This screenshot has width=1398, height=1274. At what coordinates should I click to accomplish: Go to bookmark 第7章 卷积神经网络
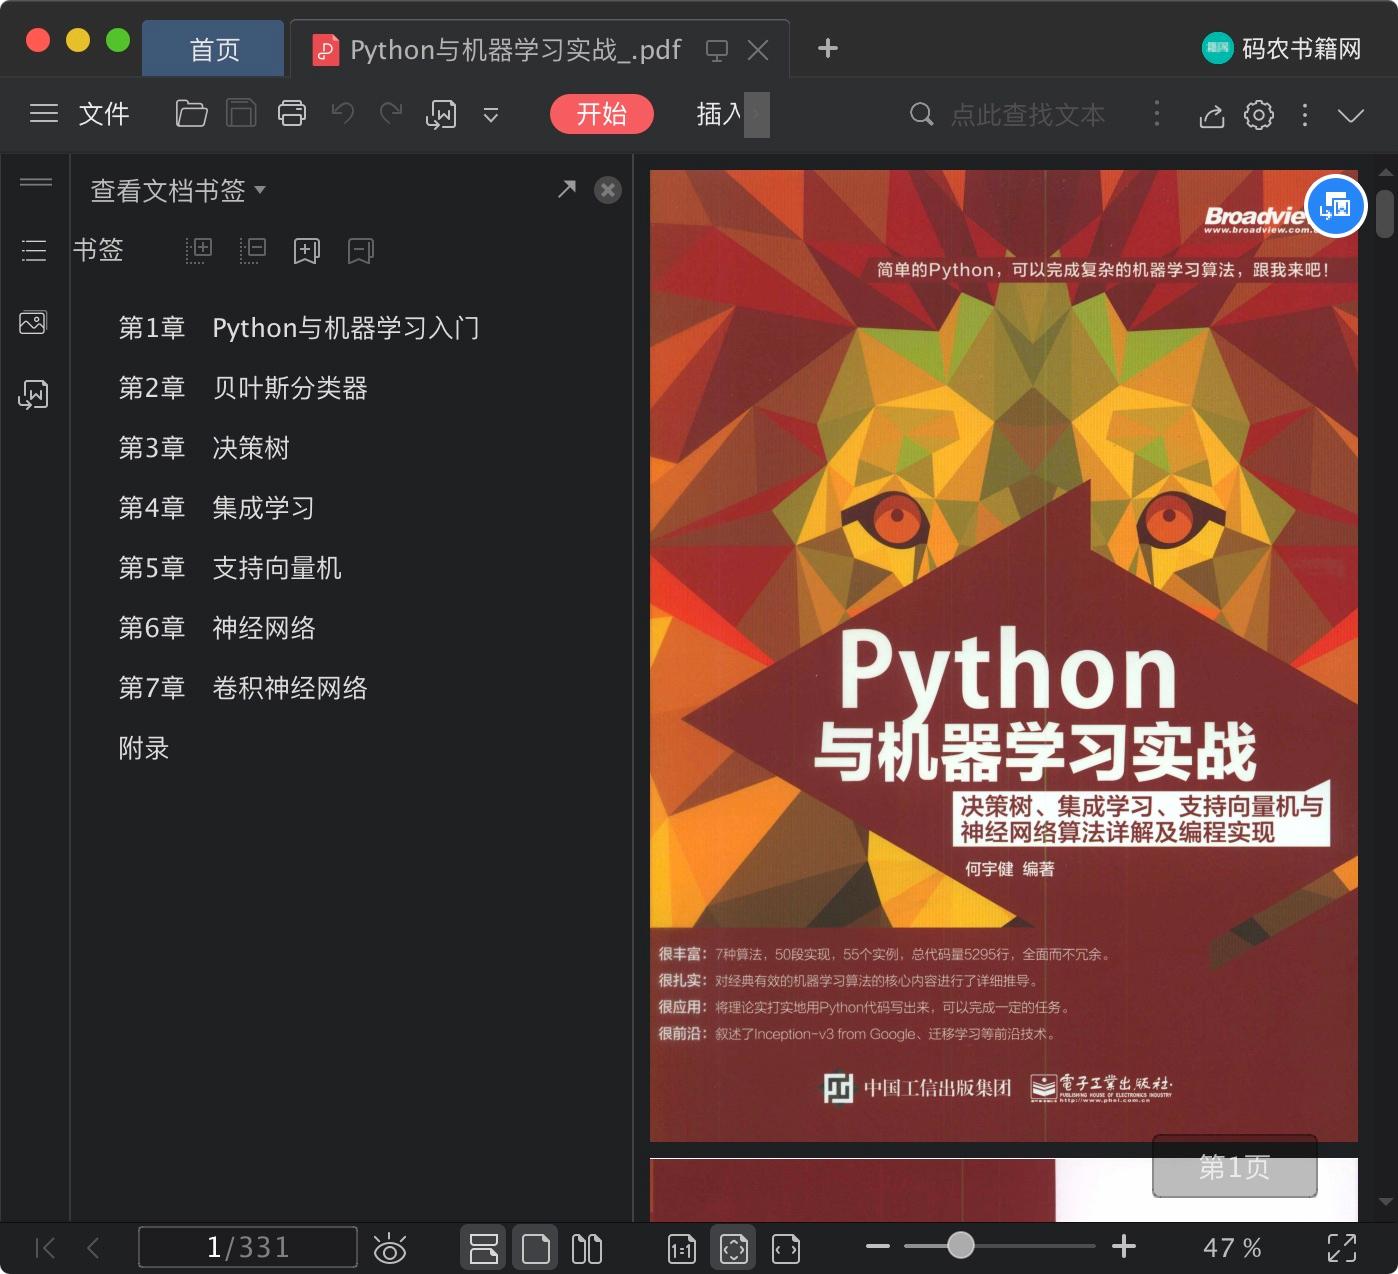[x=243, y=688]
